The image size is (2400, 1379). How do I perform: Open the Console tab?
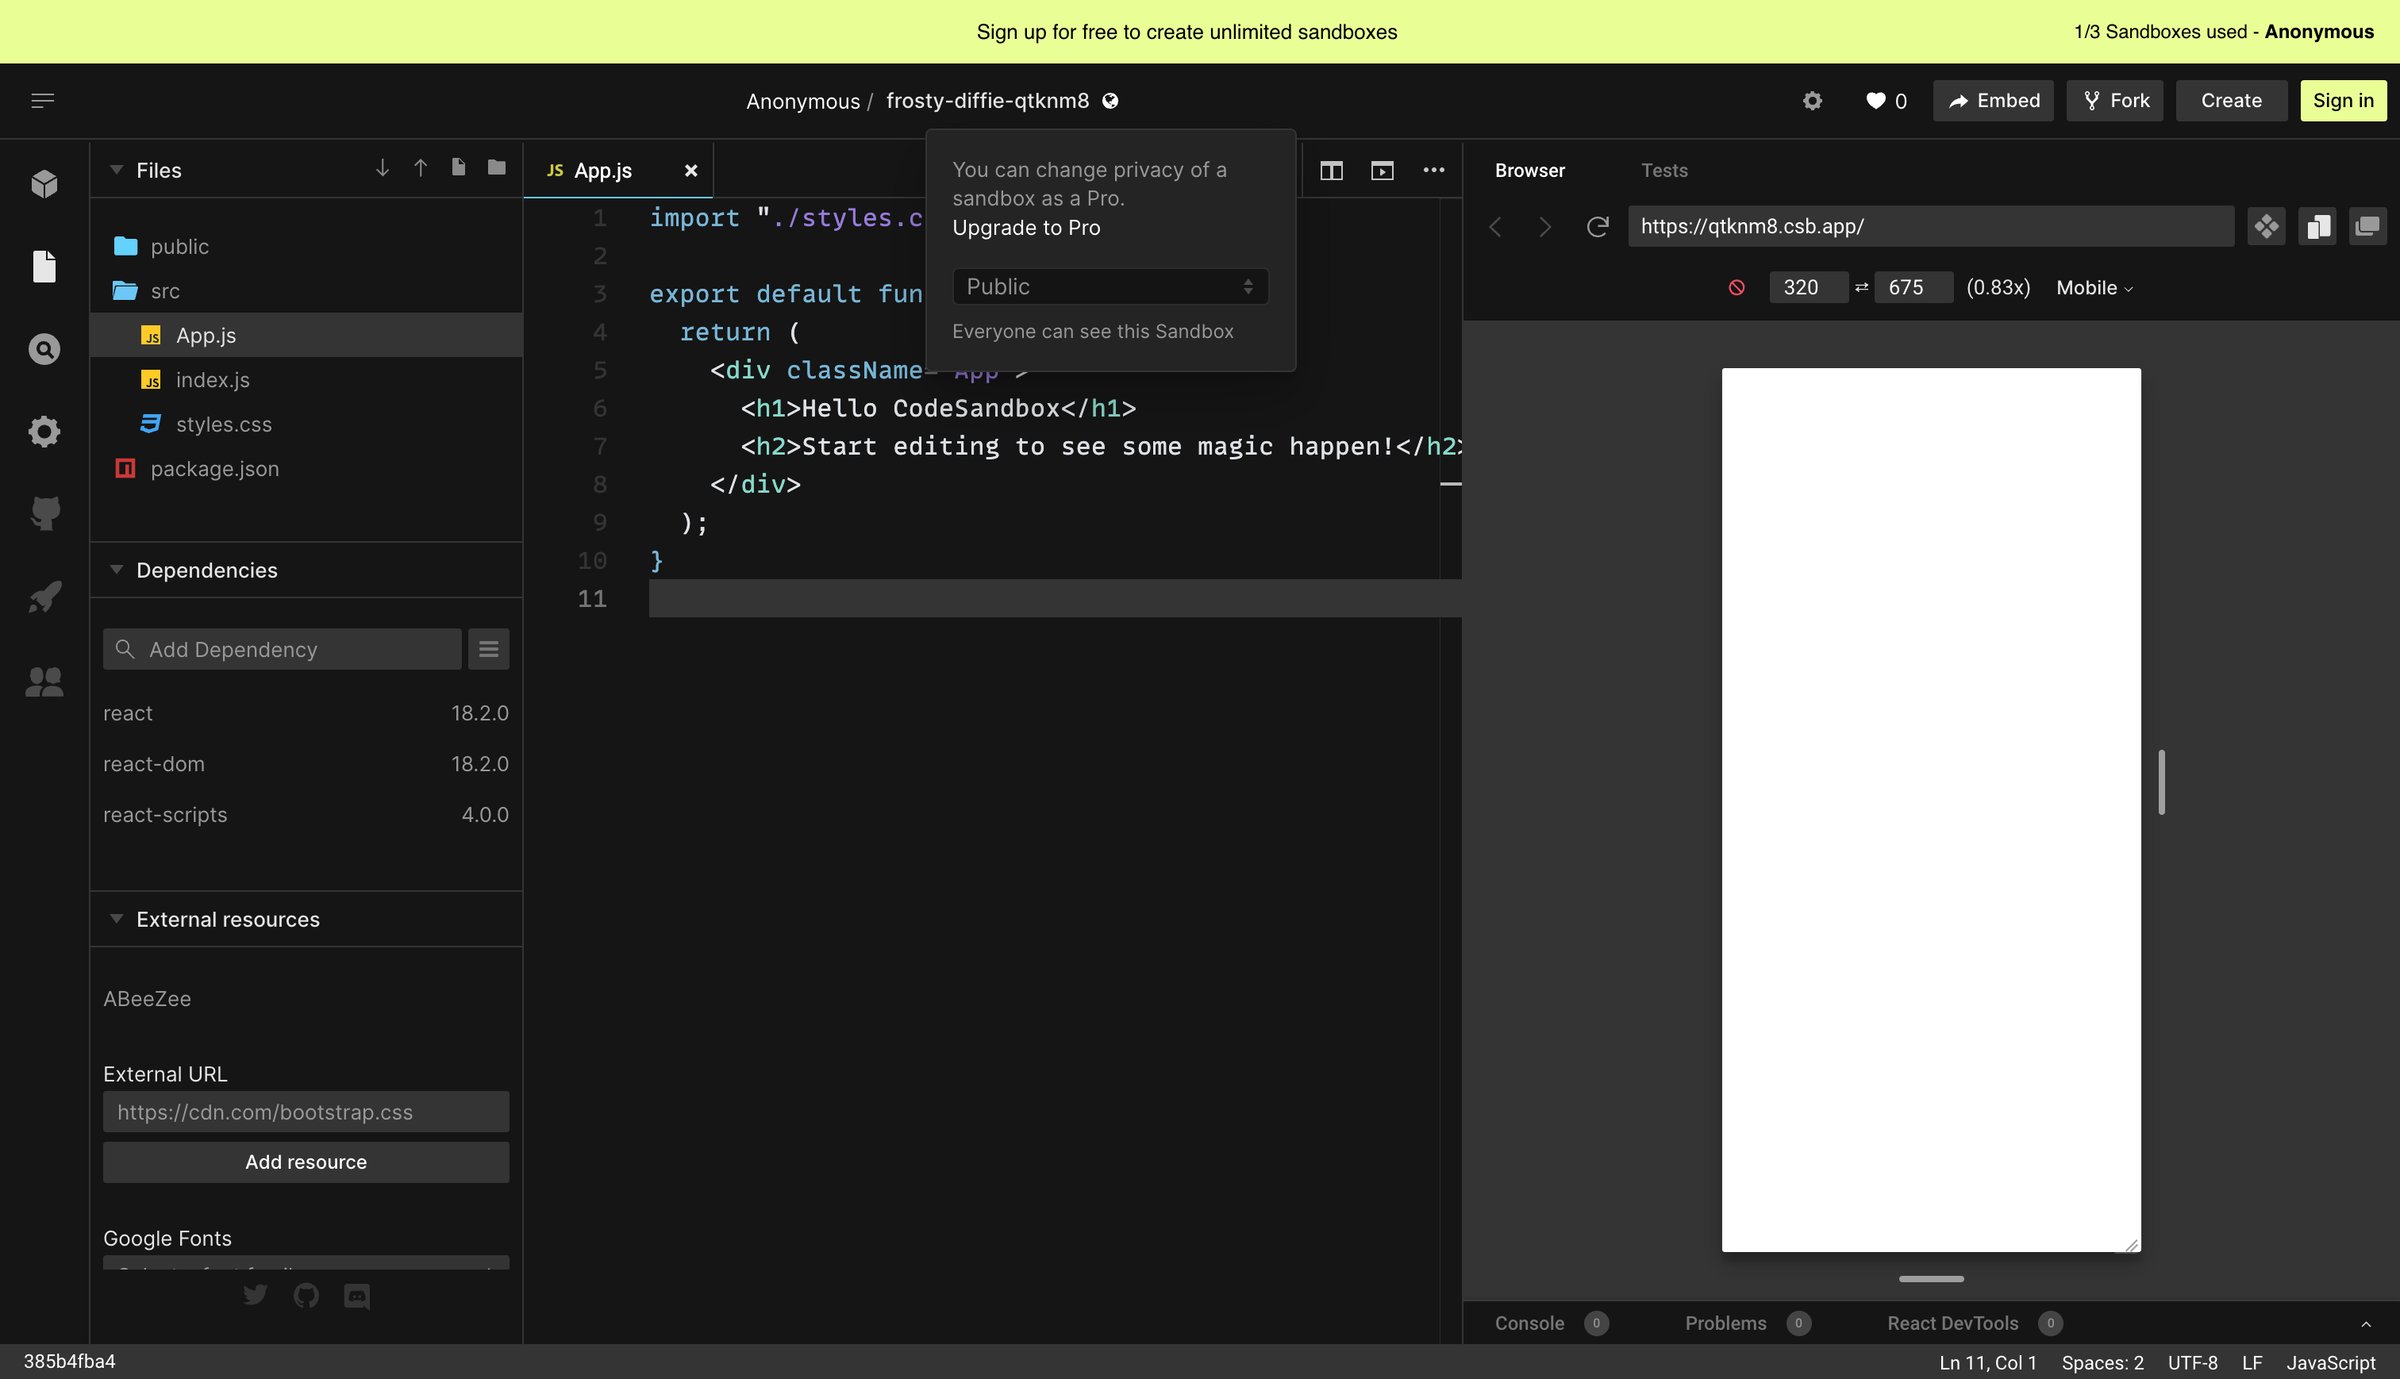click(1551, 1323)
